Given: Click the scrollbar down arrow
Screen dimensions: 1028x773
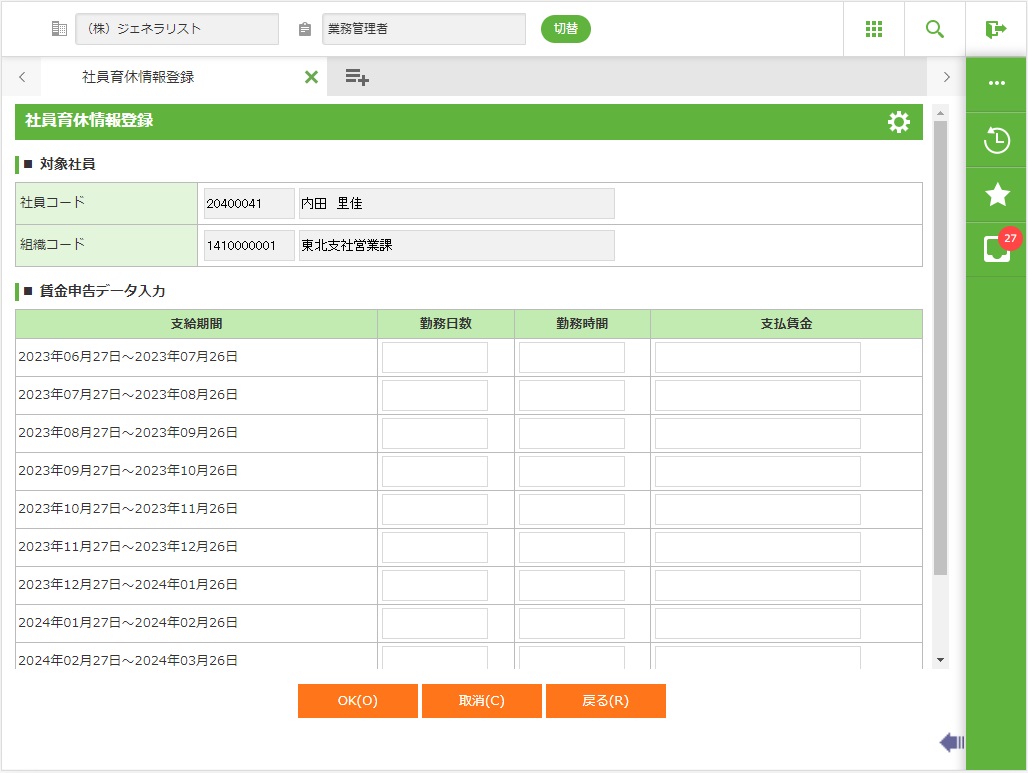Looking at the screenshot, I should pyautogui.click(x=940, y=660).
